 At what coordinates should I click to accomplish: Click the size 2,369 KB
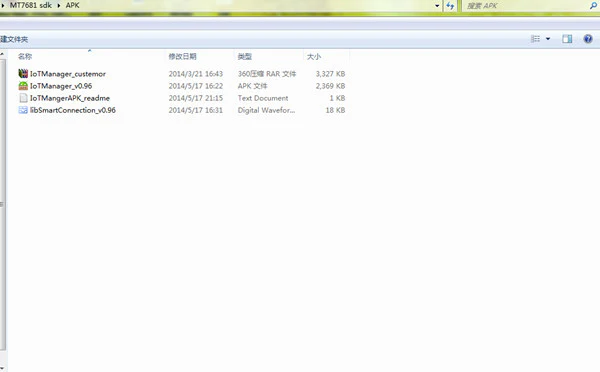coord(330,86)
